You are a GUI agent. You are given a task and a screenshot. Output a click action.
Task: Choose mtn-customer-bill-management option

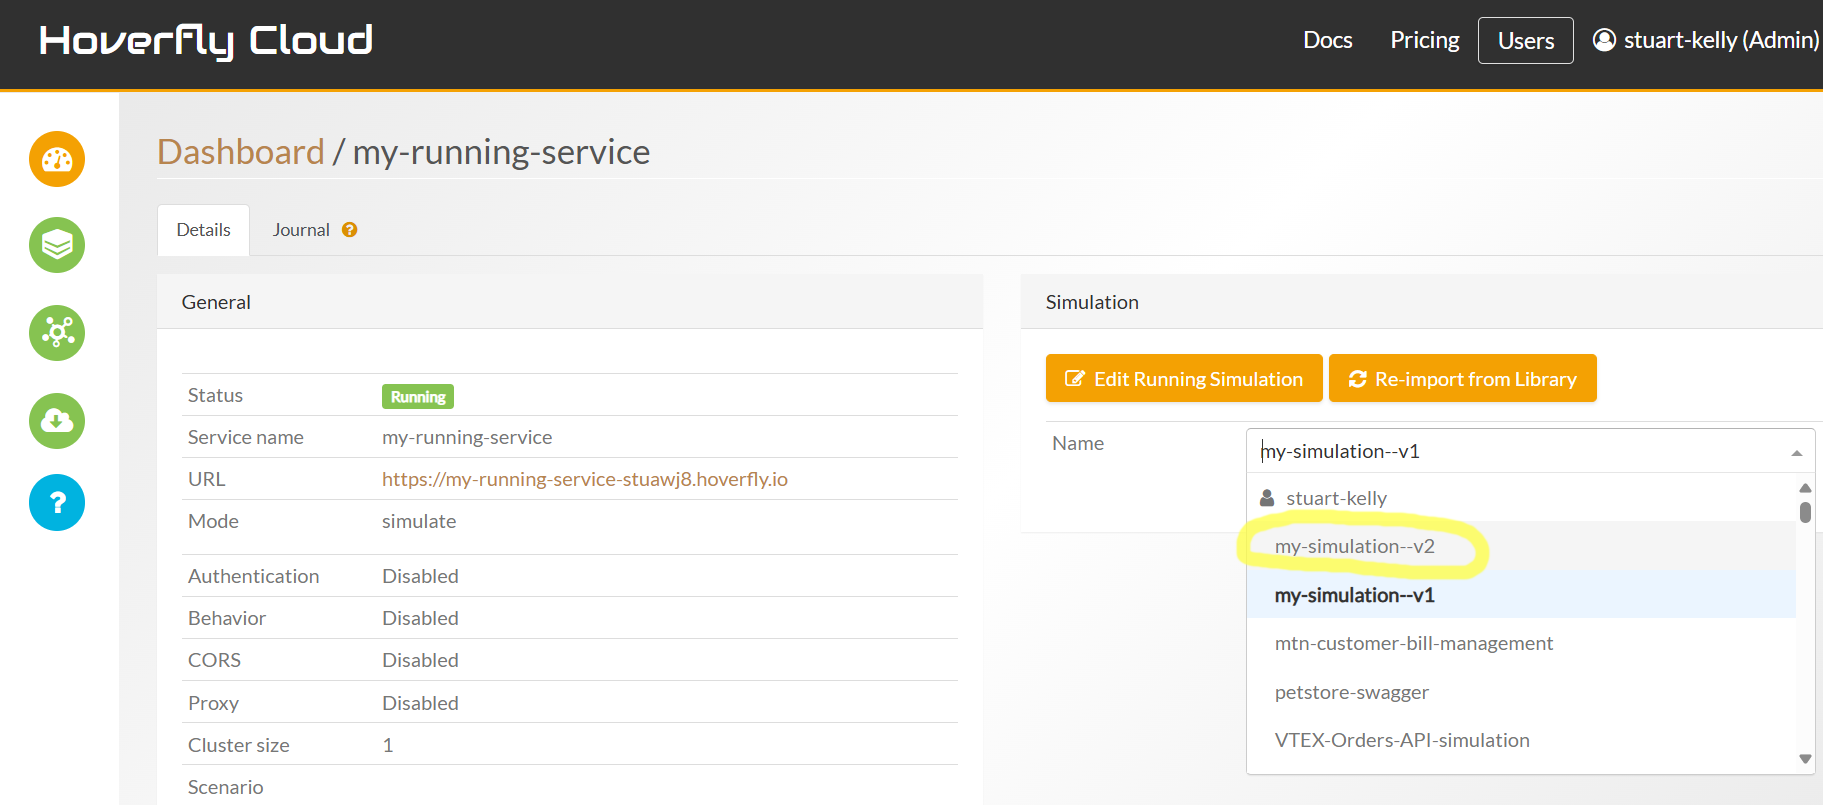[x=1413, y=644]
